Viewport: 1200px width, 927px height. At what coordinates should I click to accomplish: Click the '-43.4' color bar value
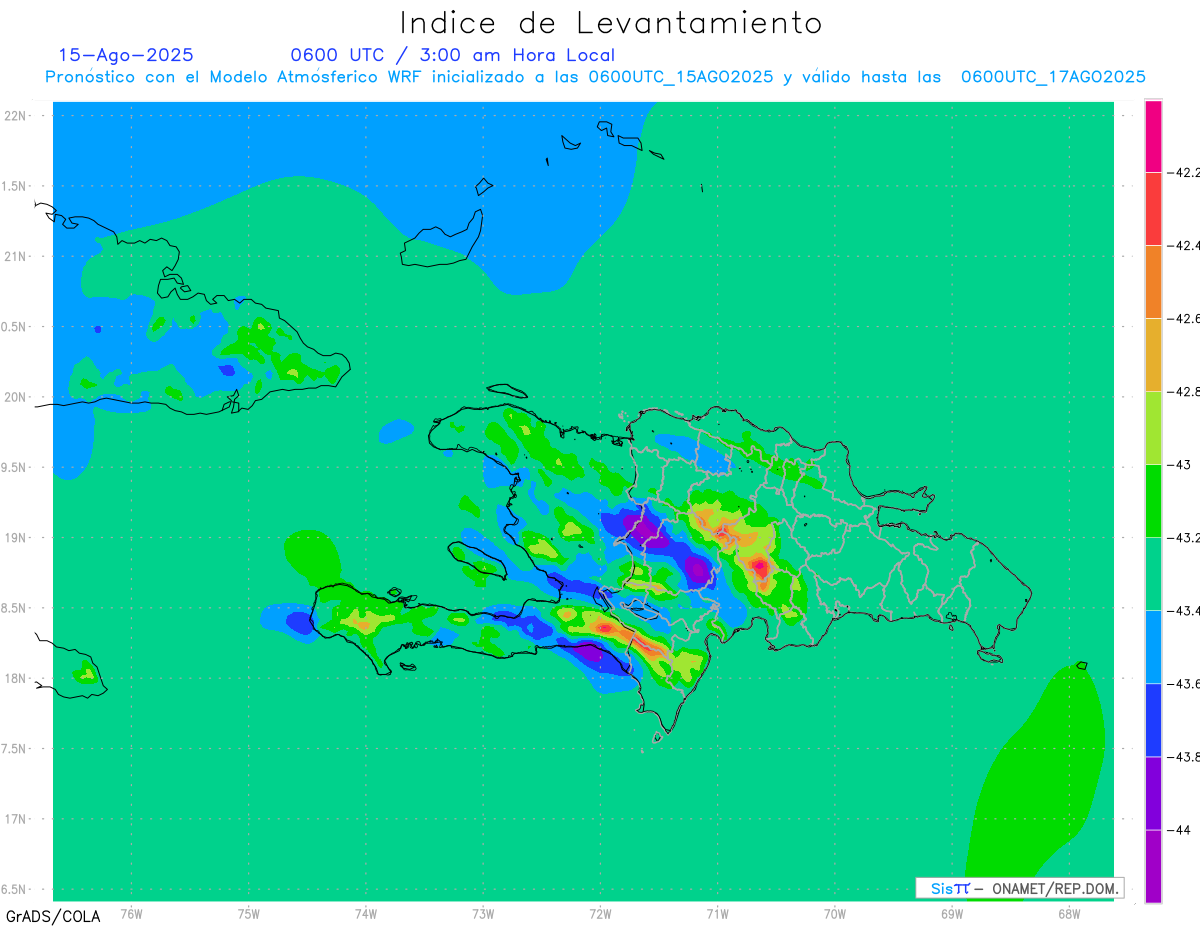[1186, 610]
